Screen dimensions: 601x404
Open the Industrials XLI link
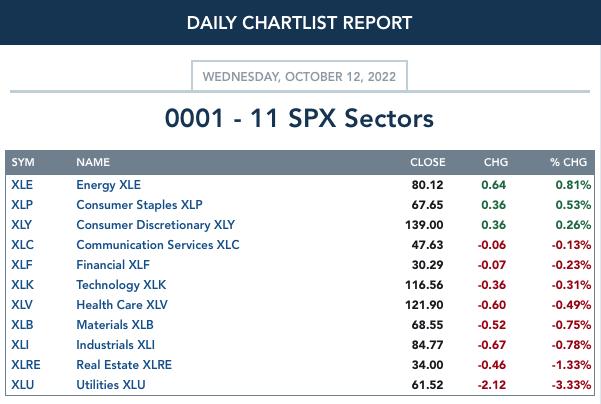[115, 345]
